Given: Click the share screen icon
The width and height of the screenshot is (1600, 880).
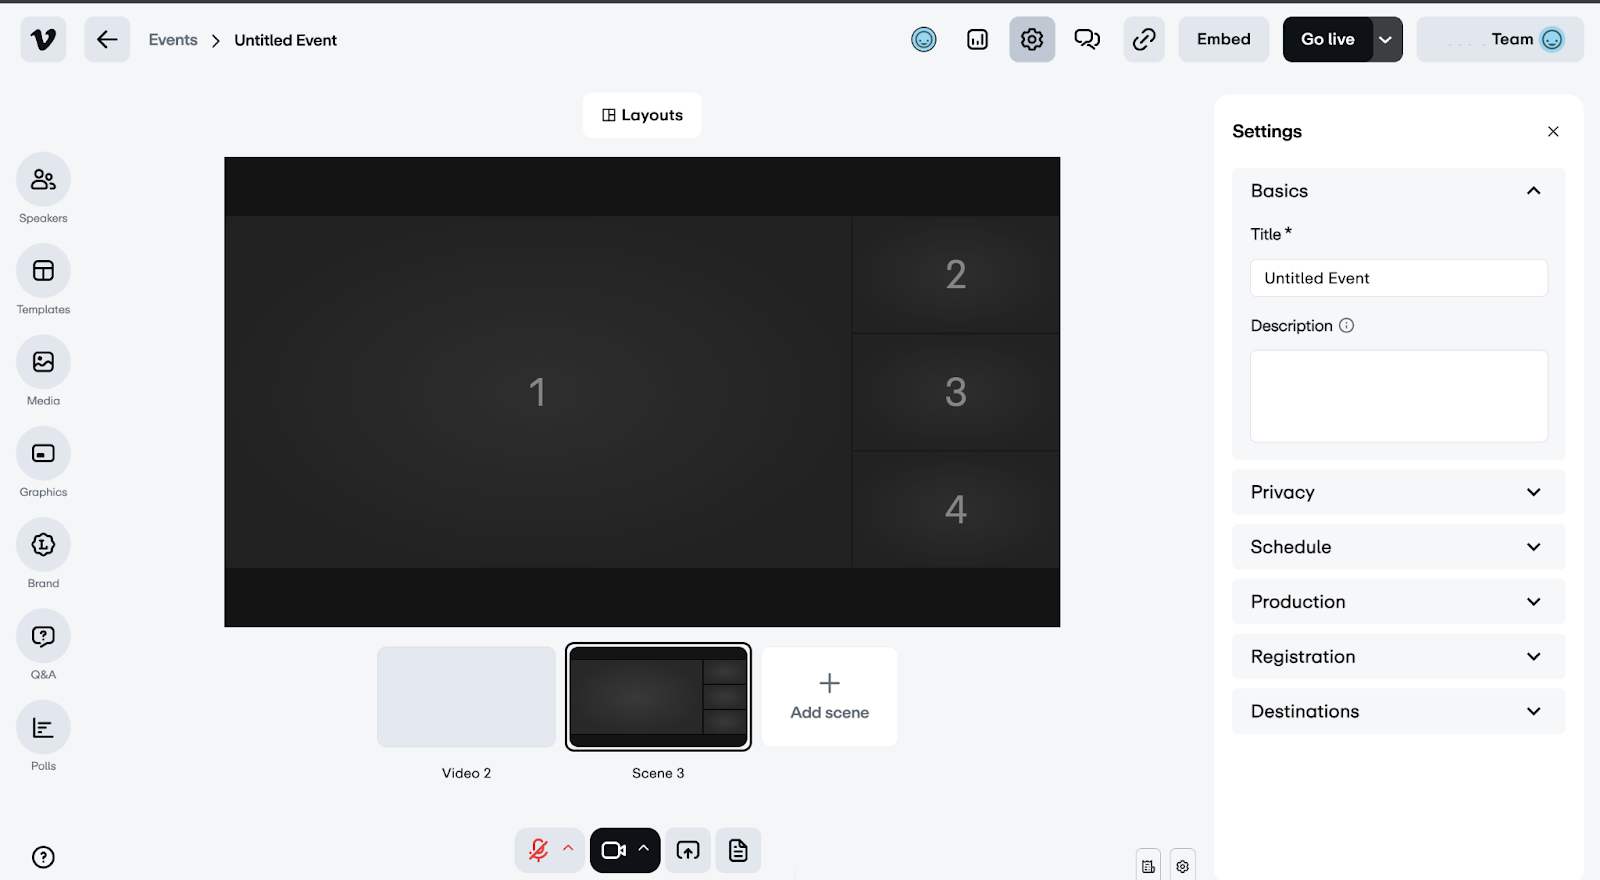Looking at the screenshot, I should [x=688, y=850].
